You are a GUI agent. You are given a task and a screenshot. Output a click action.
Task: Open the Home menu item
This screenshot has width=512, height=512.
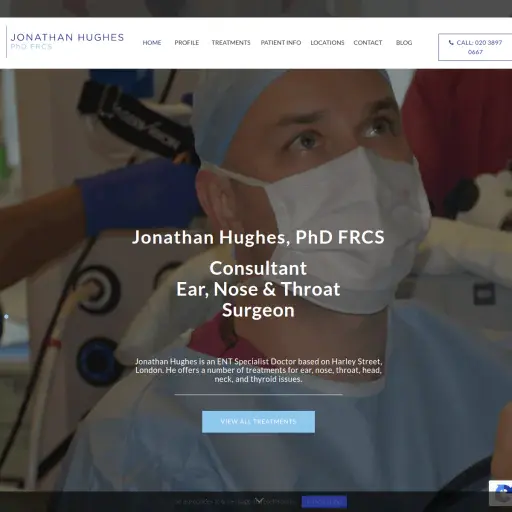(152, 43)
